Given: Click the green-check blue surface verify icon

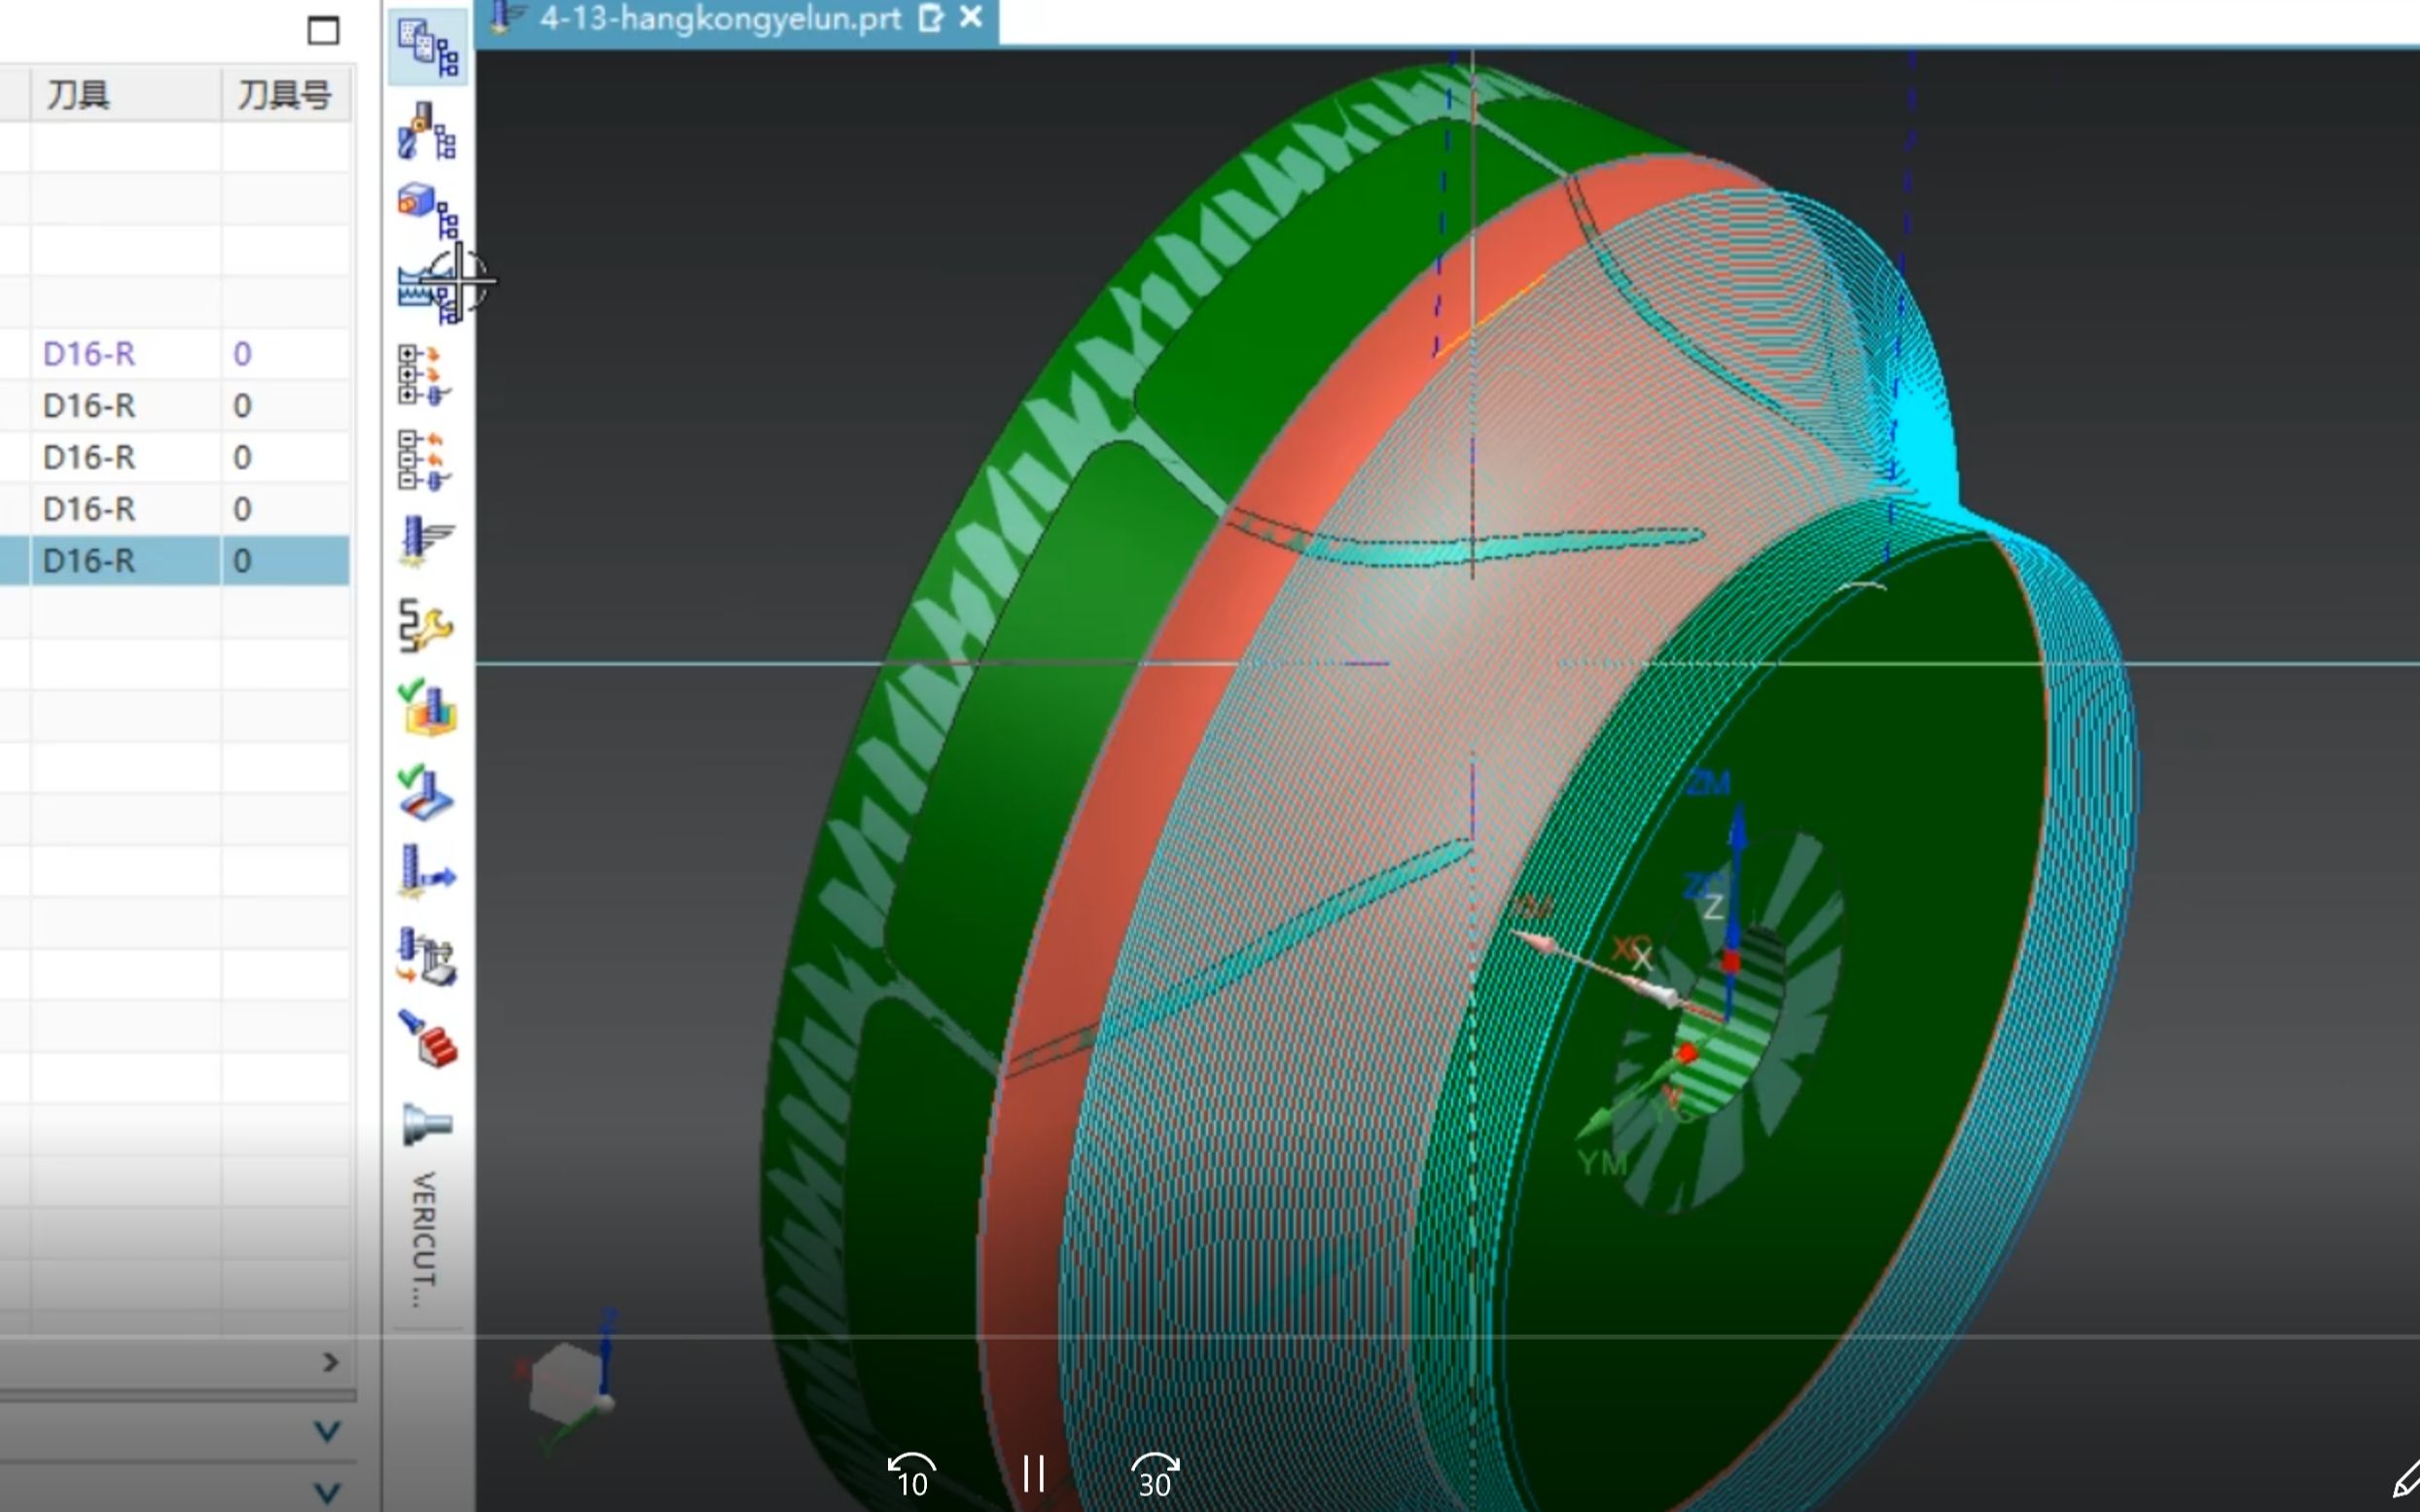Looking at the screenshot, I should pos(426,793).
